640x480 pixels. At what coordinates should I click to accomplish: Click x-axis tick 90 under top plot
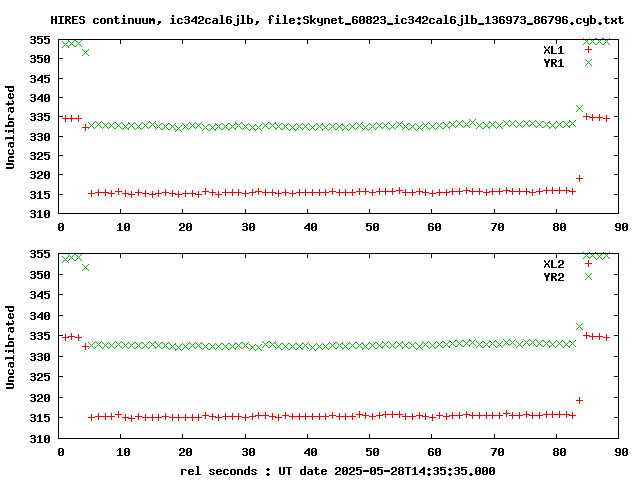(621, 227)
